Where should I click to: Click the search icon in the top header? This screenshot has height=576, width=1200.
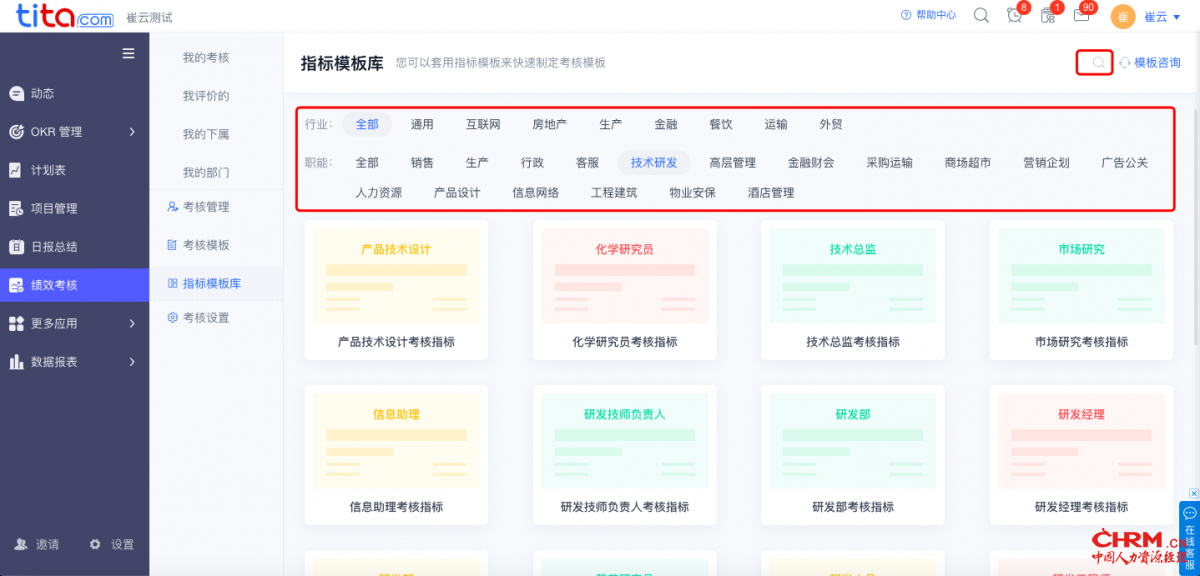981,15
